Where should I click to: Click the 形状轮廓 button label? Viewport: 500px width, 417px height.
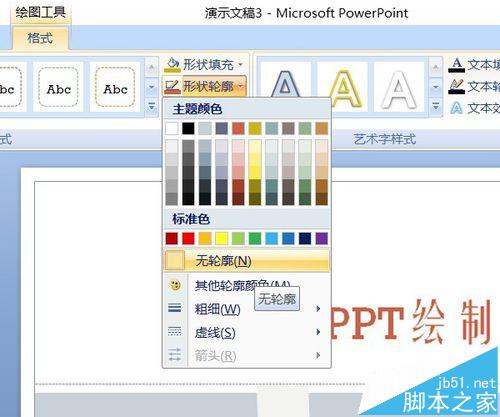208,87
